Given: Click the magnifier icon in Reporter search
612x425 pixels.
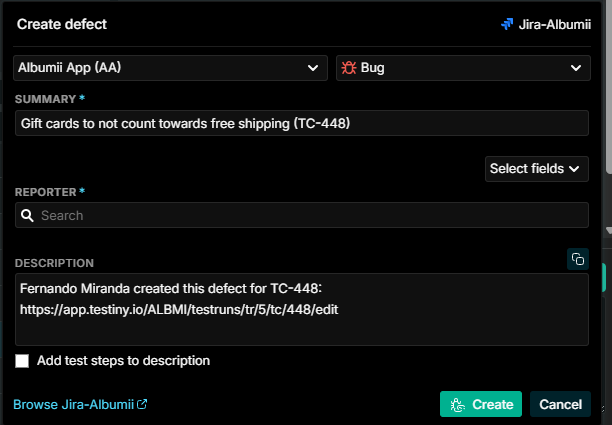Looking at the screenshot, I should pos(27,215).
